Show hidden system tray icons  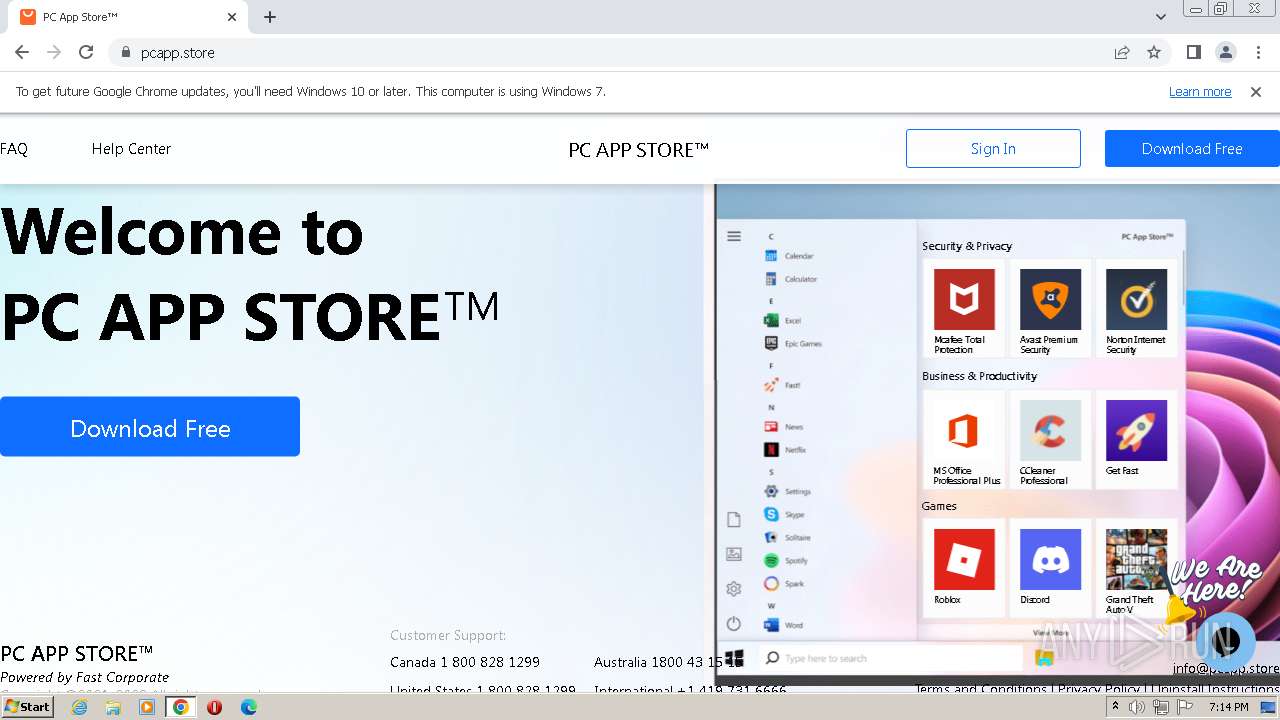click(x=1116, y=707)
